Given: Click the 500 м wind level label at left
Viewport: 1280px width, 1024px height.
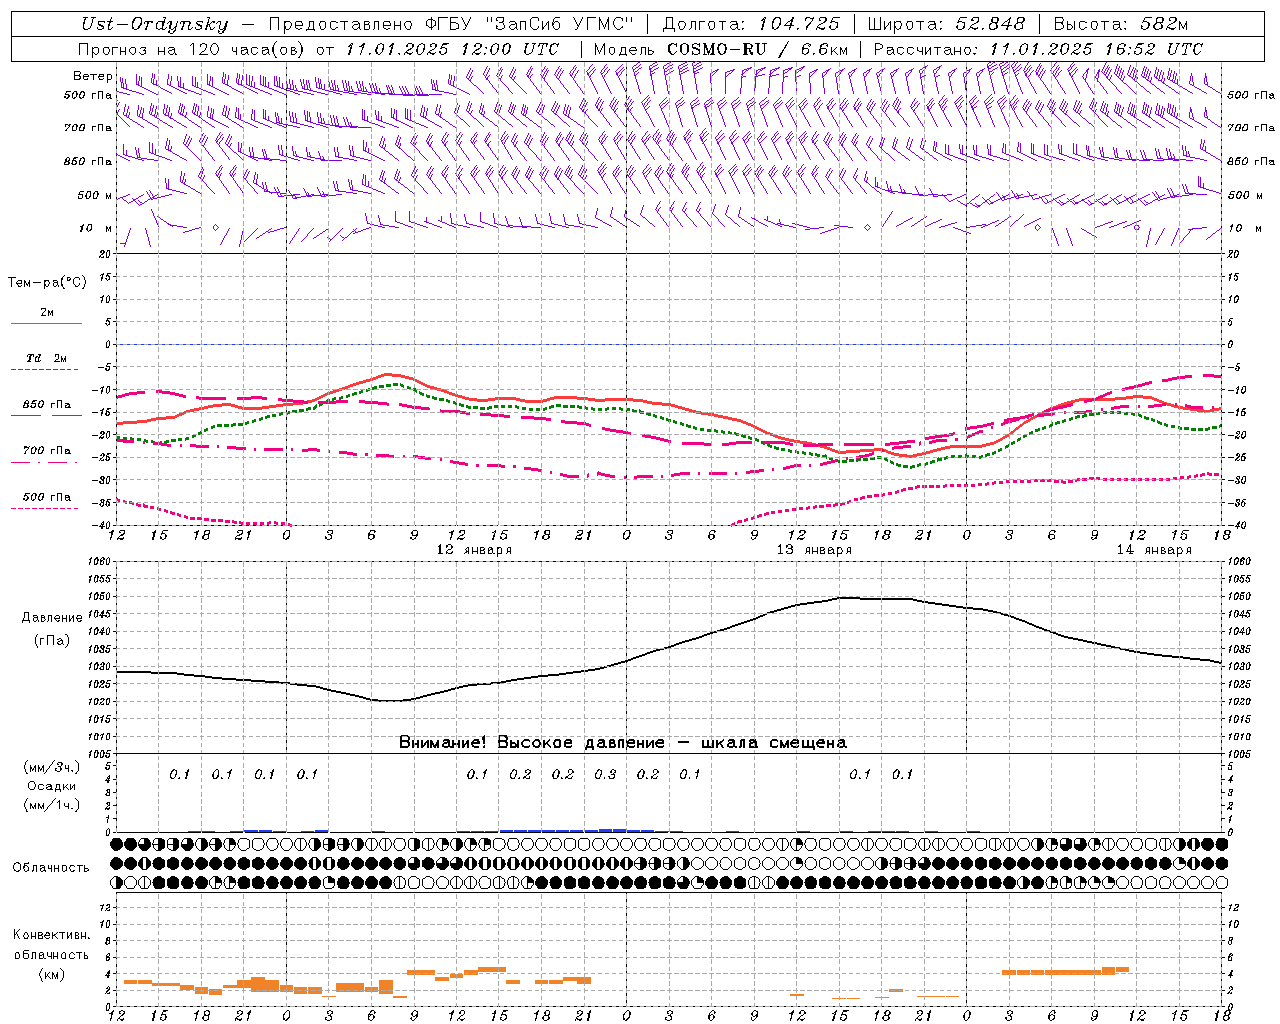Looking at the screenshot, I should 95,195.
